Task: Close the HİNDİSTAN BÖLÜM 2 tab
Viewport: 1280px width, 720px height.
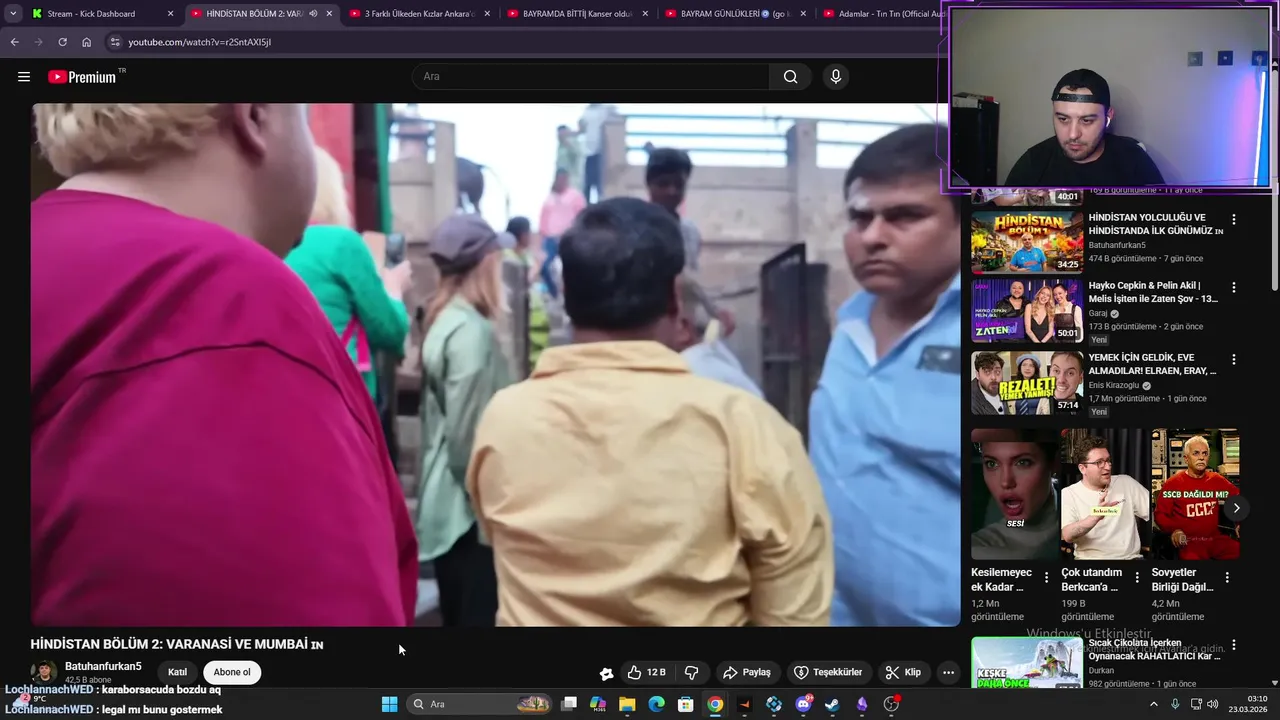Action: (329, 14)
